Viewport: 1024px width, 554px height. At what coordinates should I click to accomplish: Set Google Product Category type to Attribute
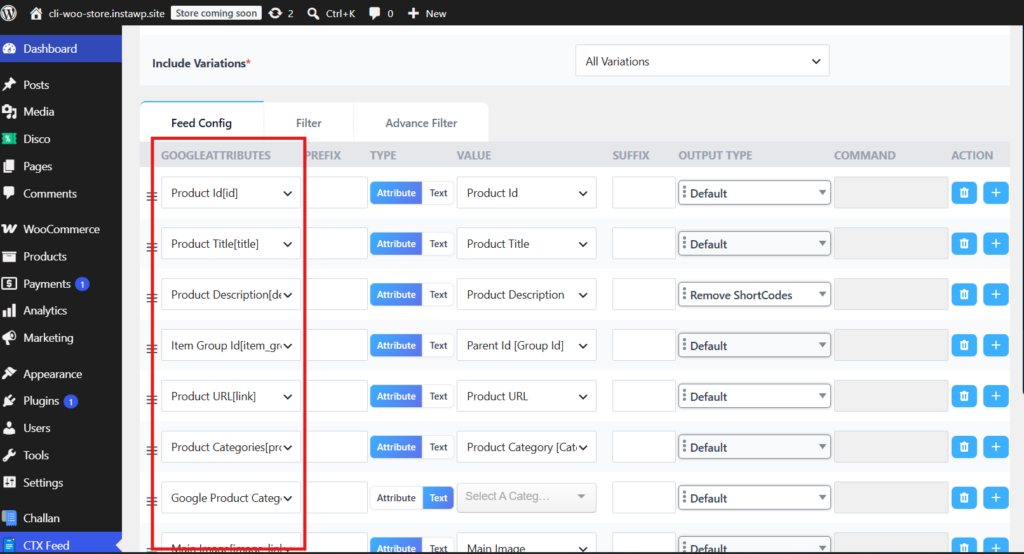coord(396,498)
